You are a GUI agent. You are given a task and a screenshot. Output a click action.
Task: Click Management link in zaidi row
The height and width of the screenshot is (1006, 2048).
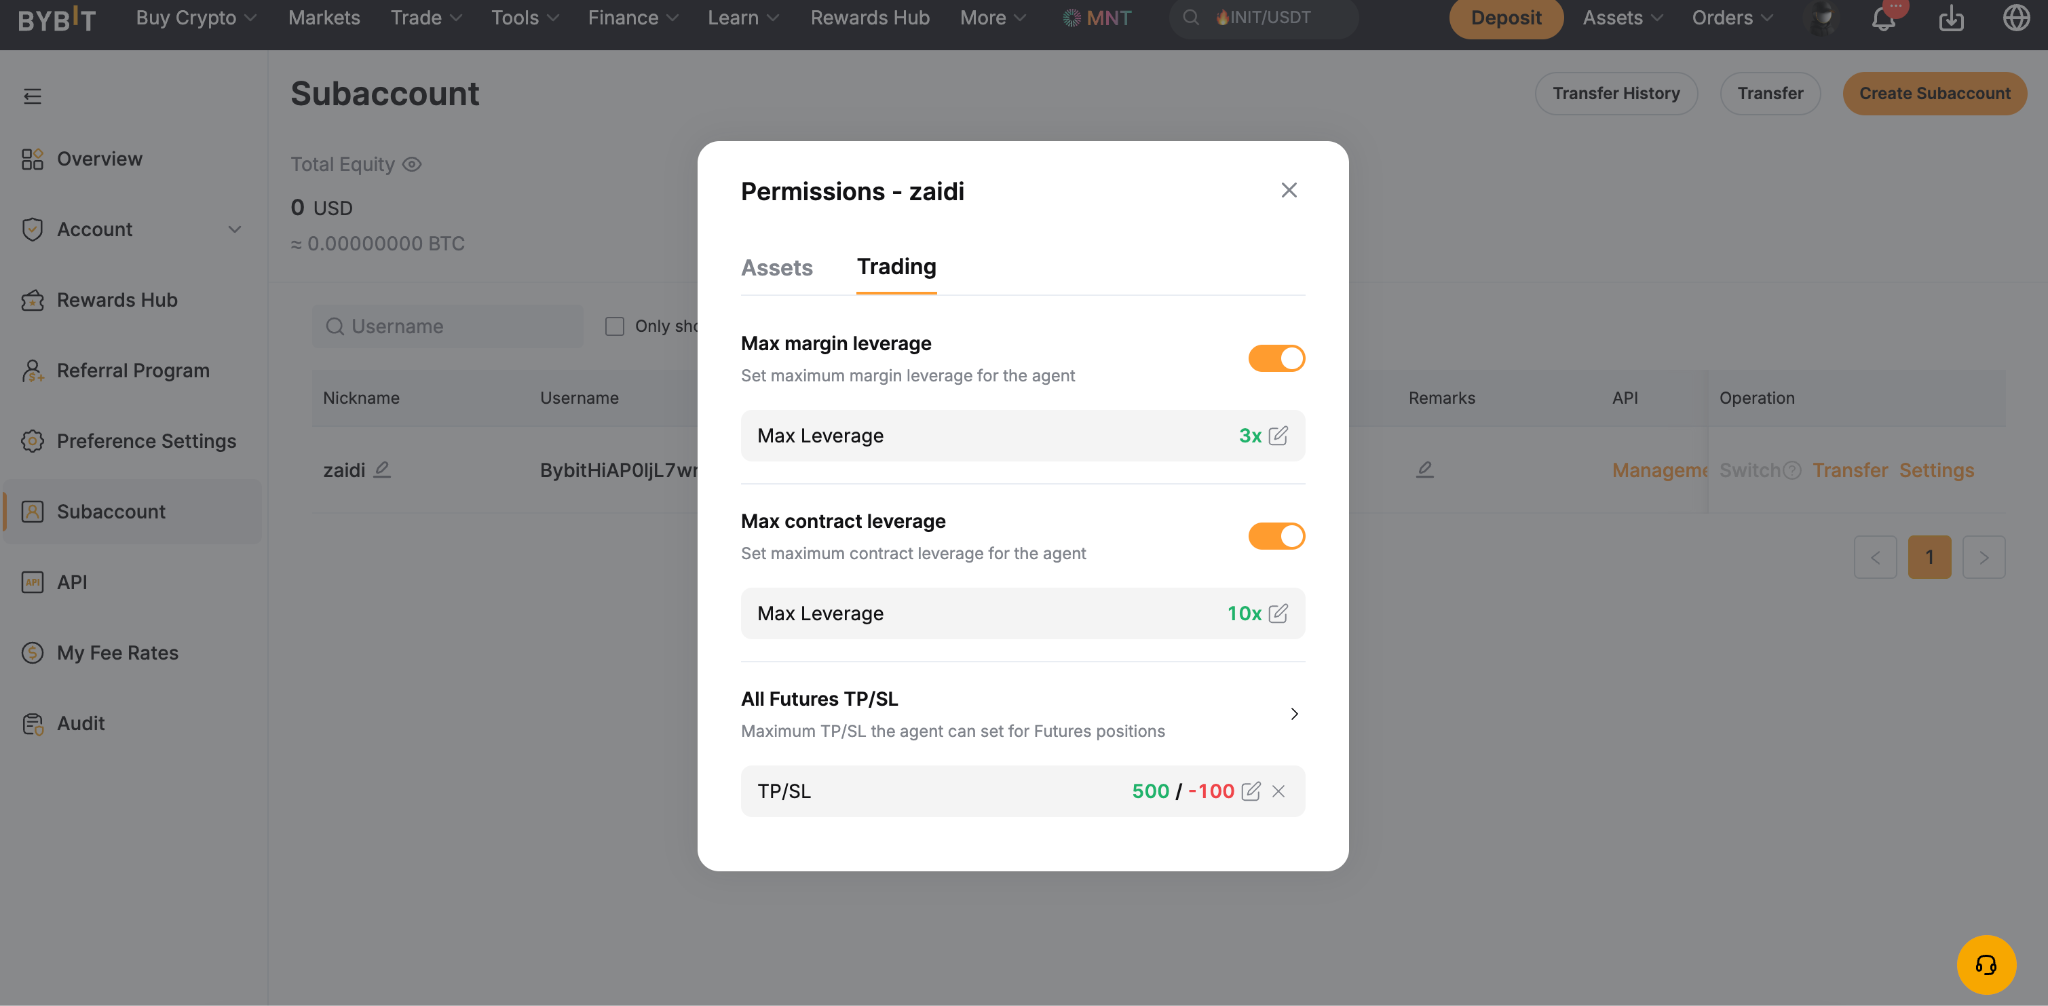[x=1659, y=471]
